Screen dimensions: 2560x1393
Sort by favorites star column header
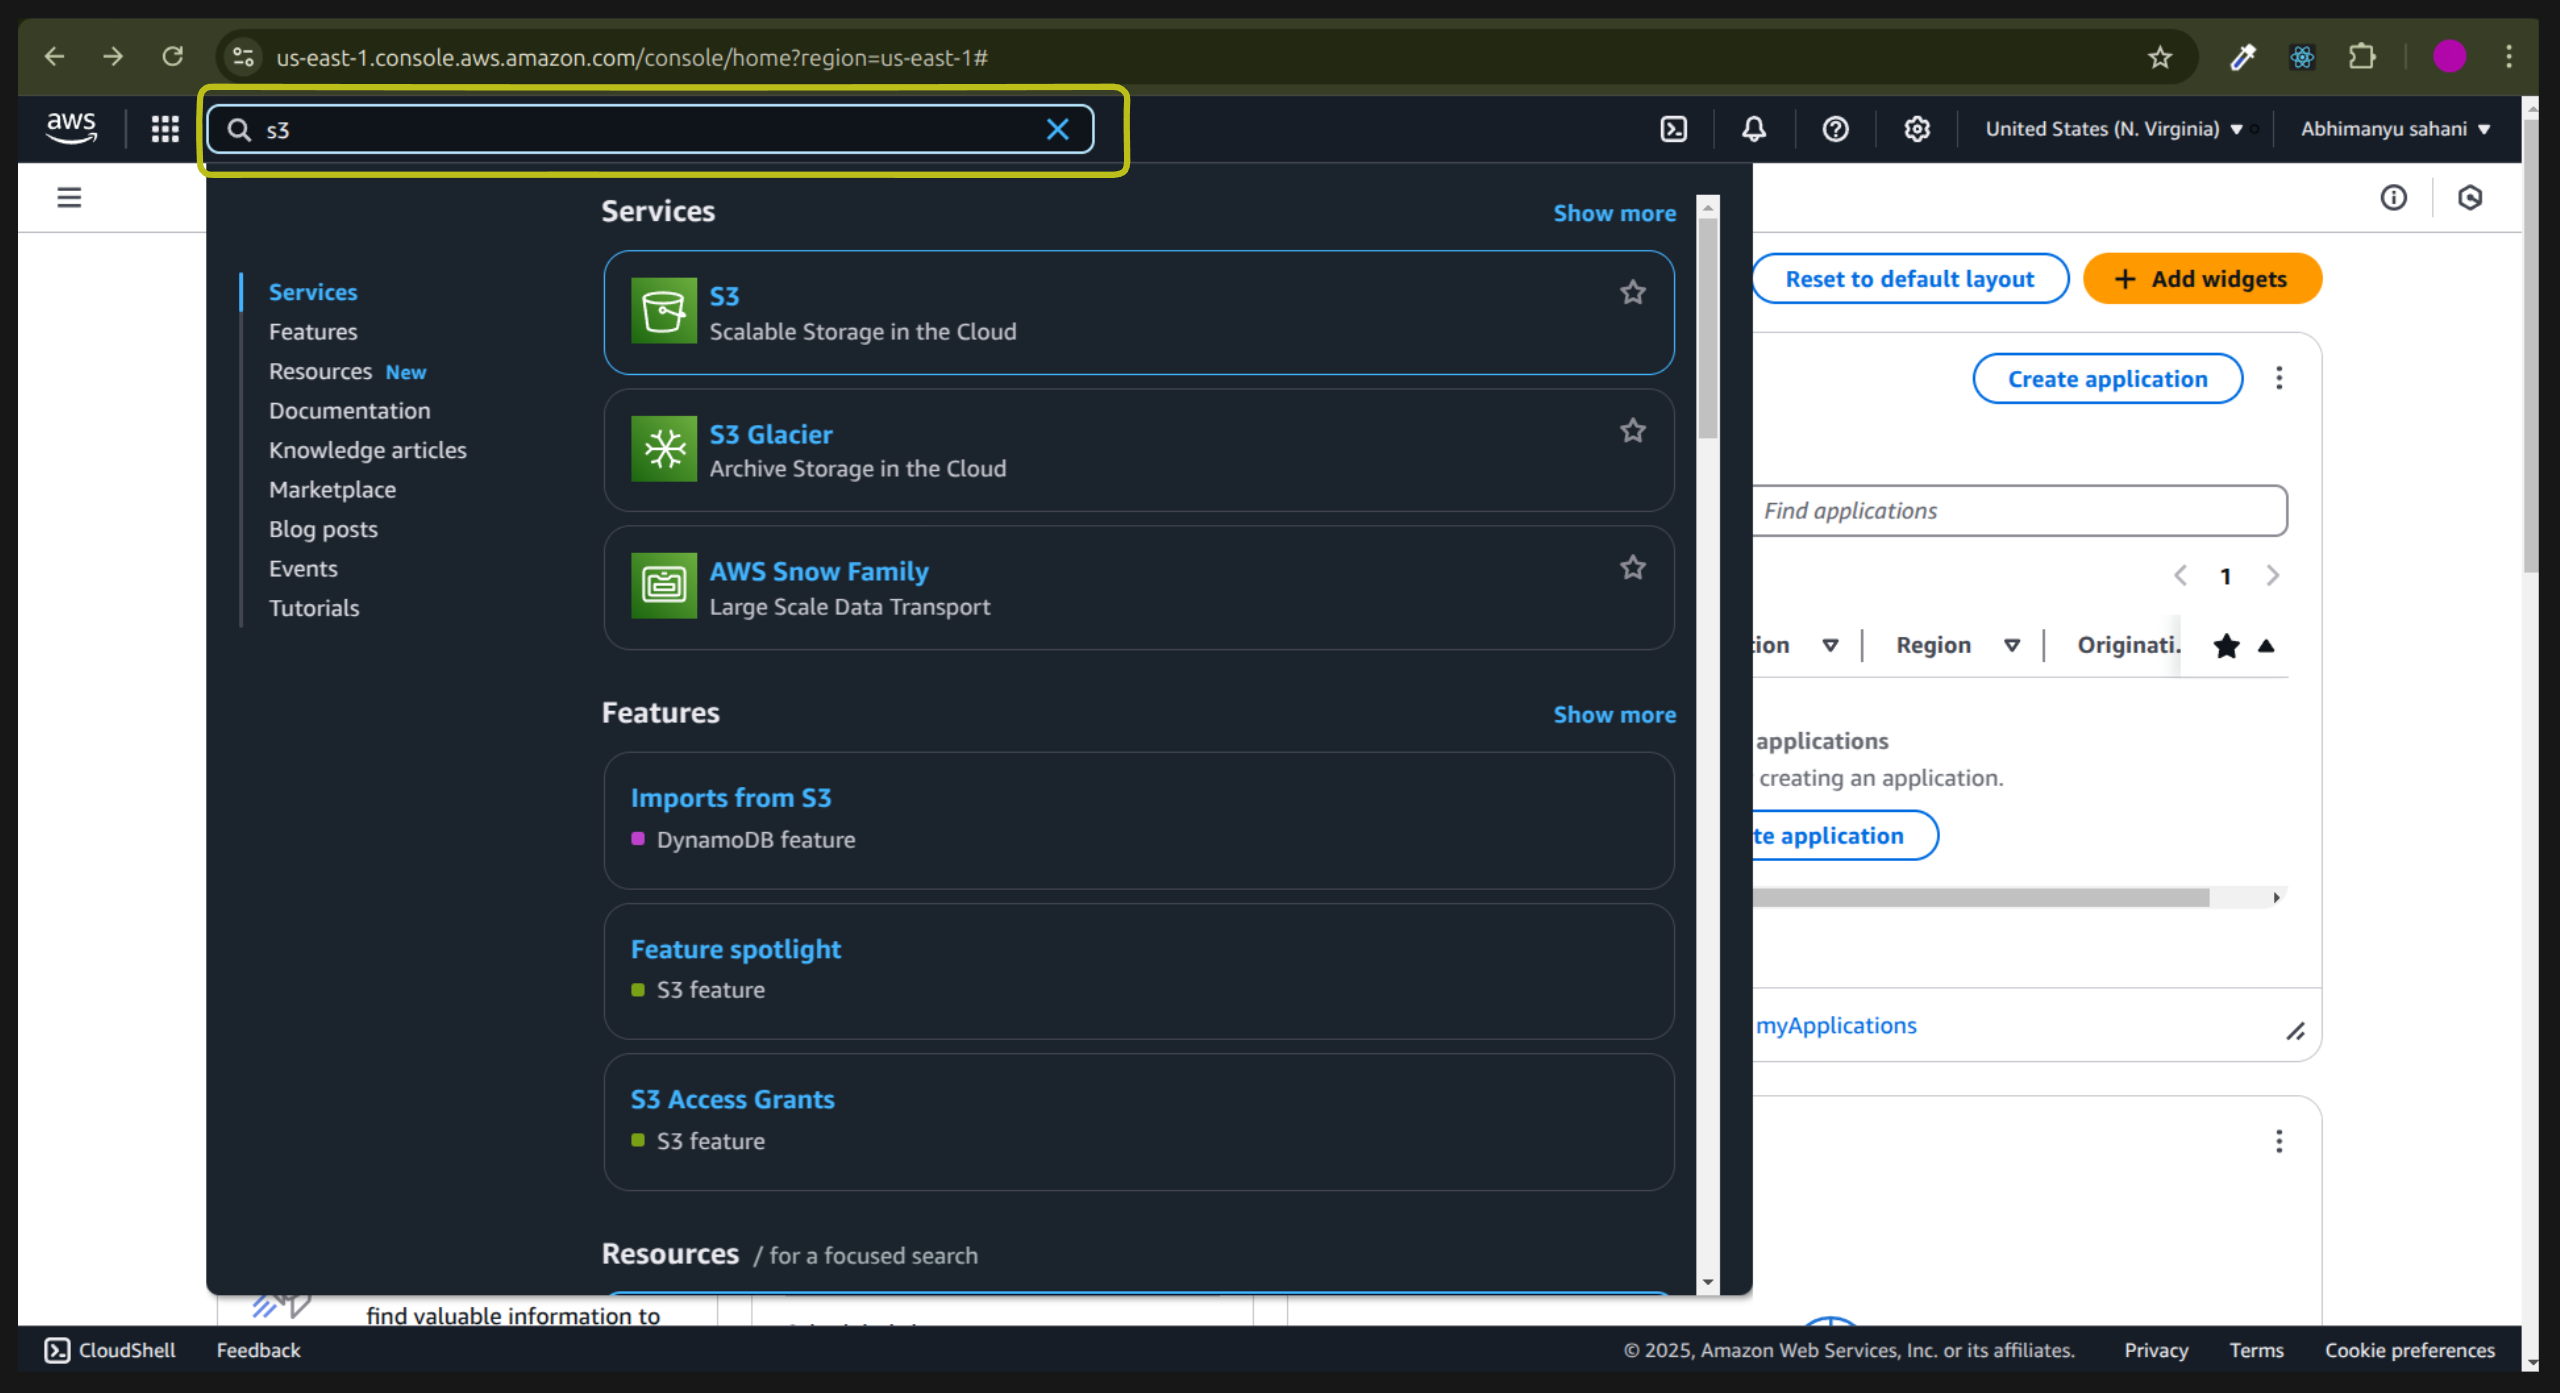click(x=2226, y=646)
